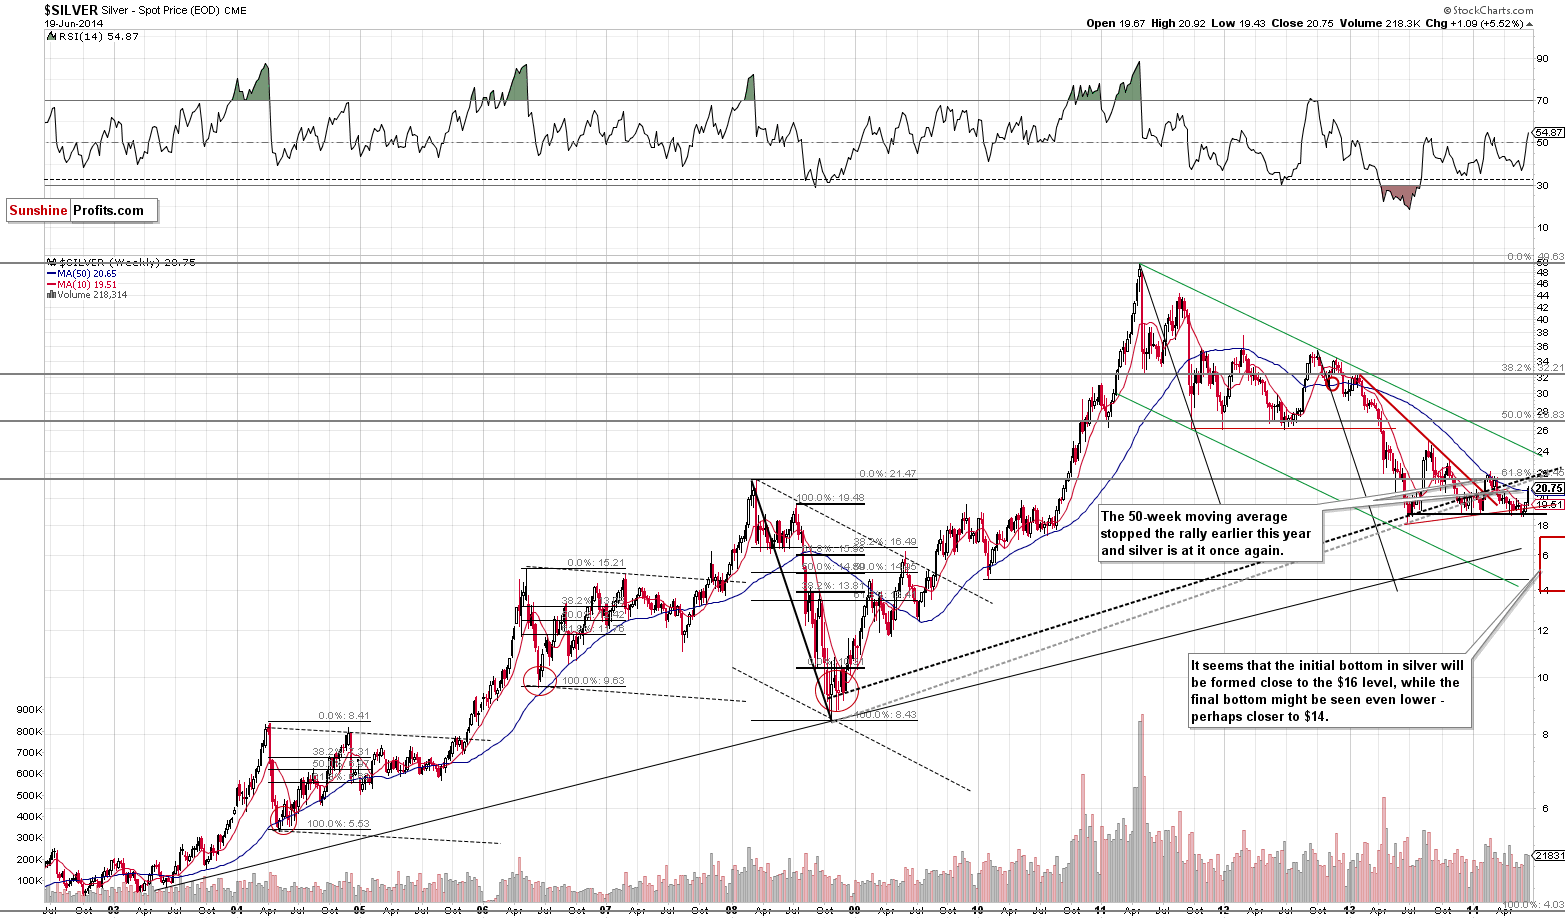The height and width of the screenshot is (919, 1565).
Task: Click the 20.75 last-price tag on price axis
Action: (x=1549, y=488)
